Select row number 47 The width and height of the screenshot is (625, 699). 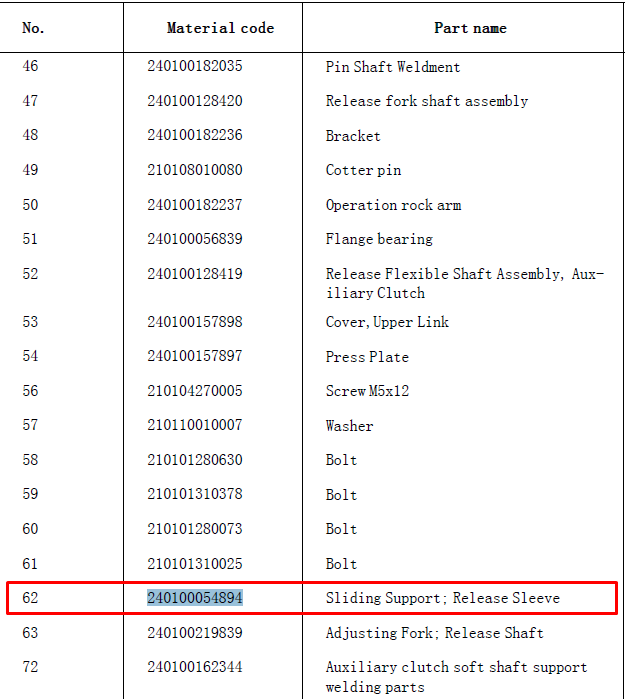(30, 101)
